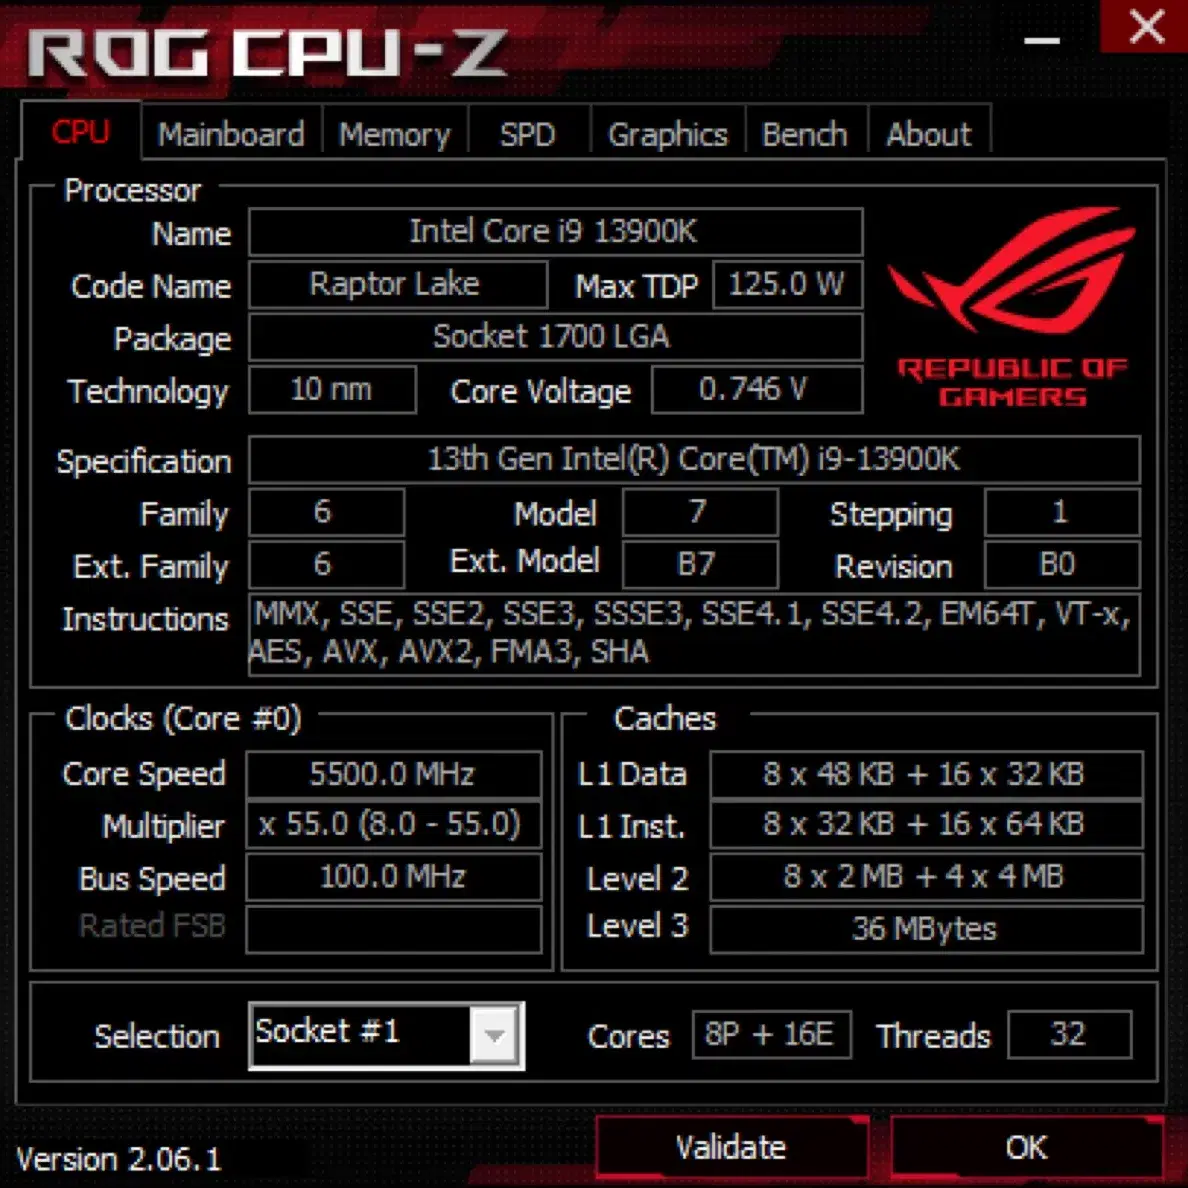Switch to the Mainboard tab
This screenshot has width=1188, height=1188.
click(231, 134)
